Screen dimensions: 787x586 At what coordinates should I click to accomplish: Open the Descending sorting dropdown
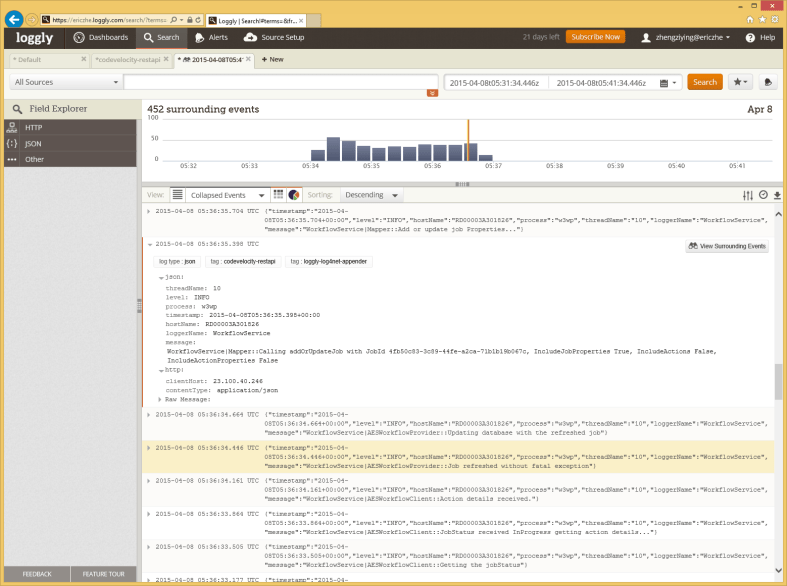tap(371, 195)
